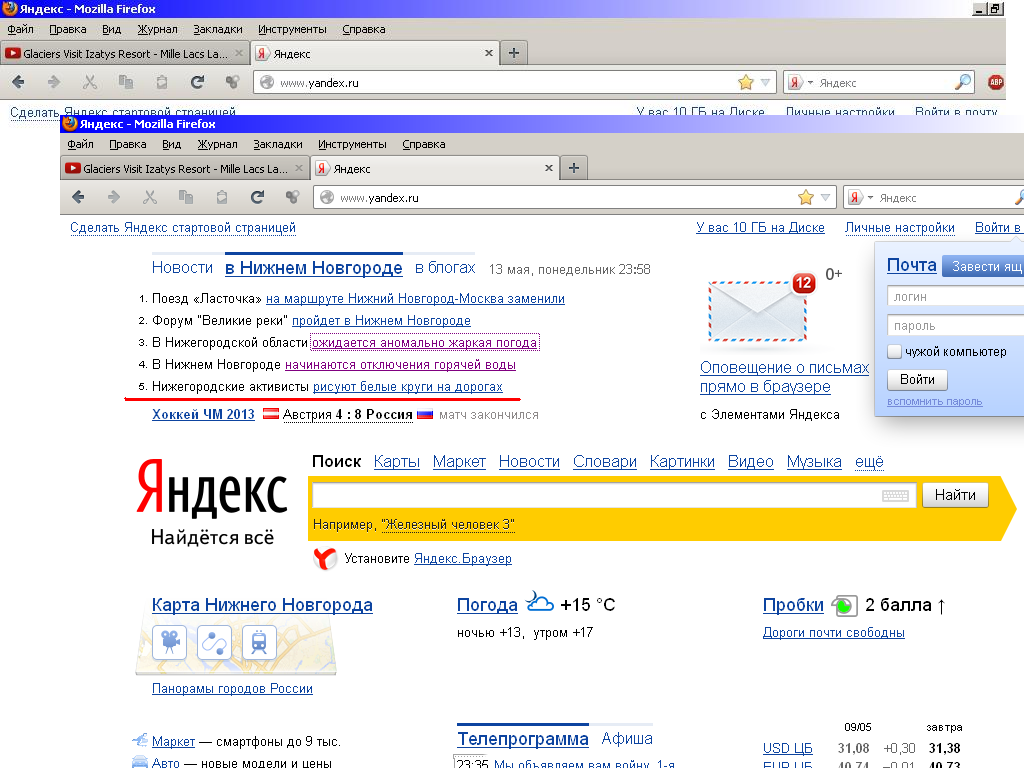The height and width of the screenshot is (768, 1024).
Task: Switch to Glaciers Visit tab in front window
Action: (184, 168)
